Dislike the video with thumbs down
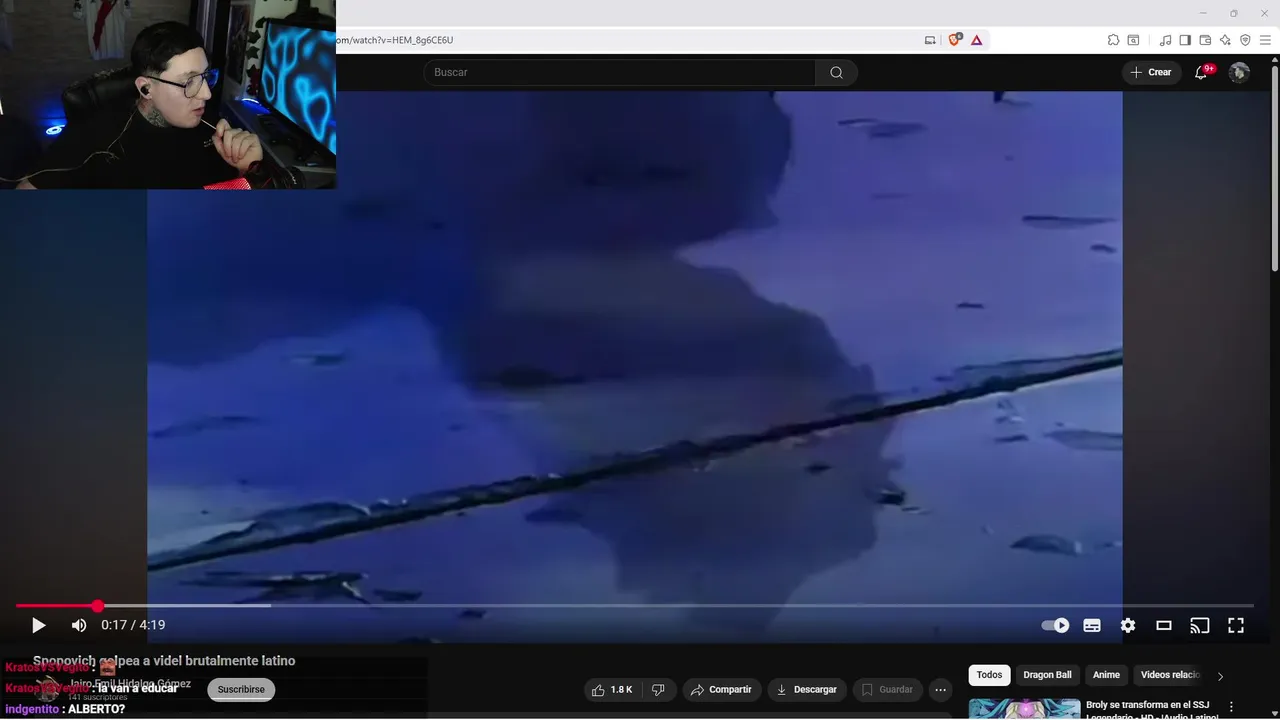Image resolution: width=1280 pixels, height=720 pixels. [658, 689]
